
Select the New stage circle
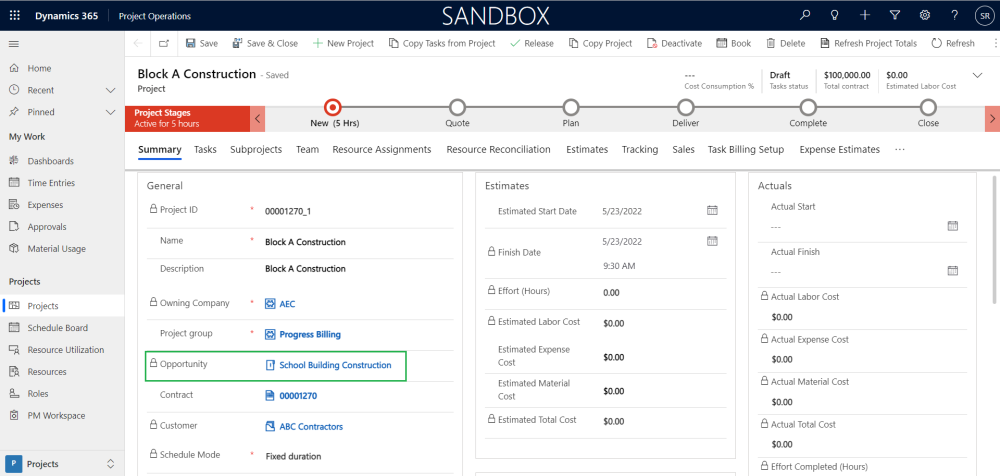(333, 107)
